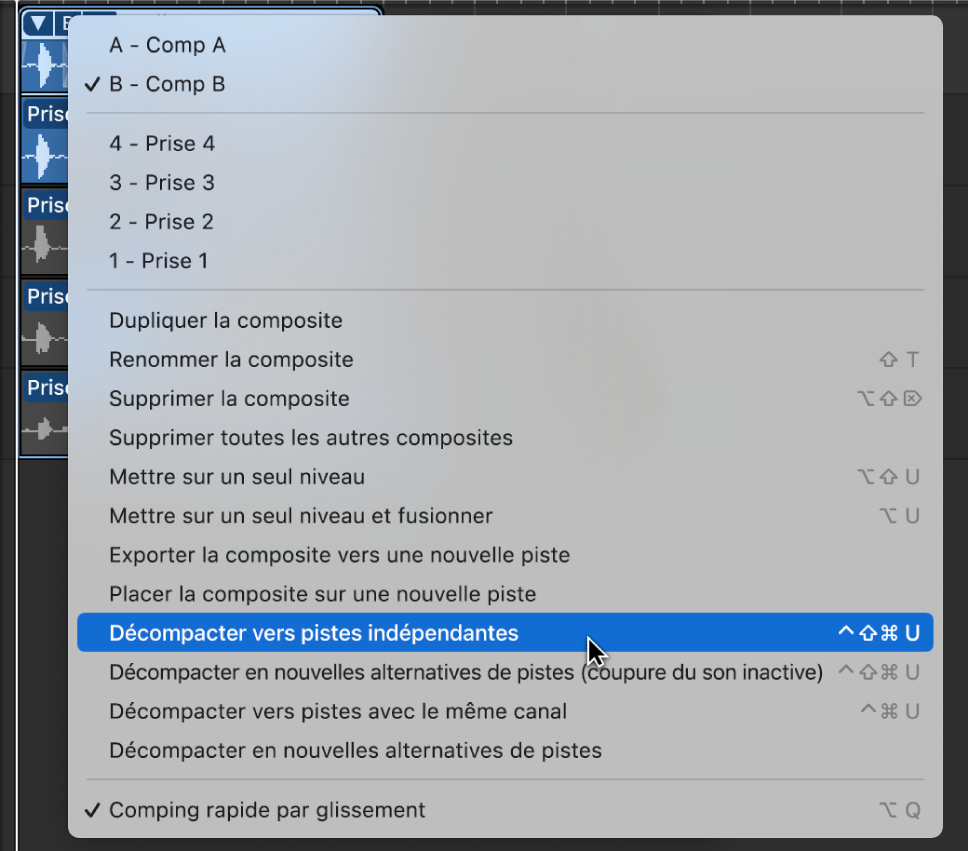968x851 pixels.
Task: Select take "2 - Prise 2"
Action: click(162, 221)
